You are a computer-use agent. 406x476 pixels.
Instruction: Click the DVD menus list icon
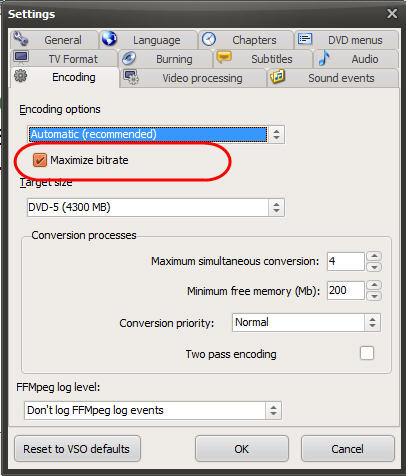(305, 39)
